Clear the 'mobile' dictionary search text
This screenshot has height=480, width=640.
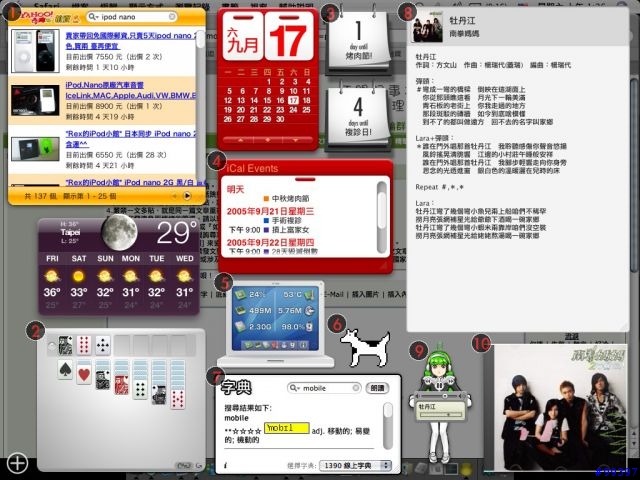click(356, 388)
